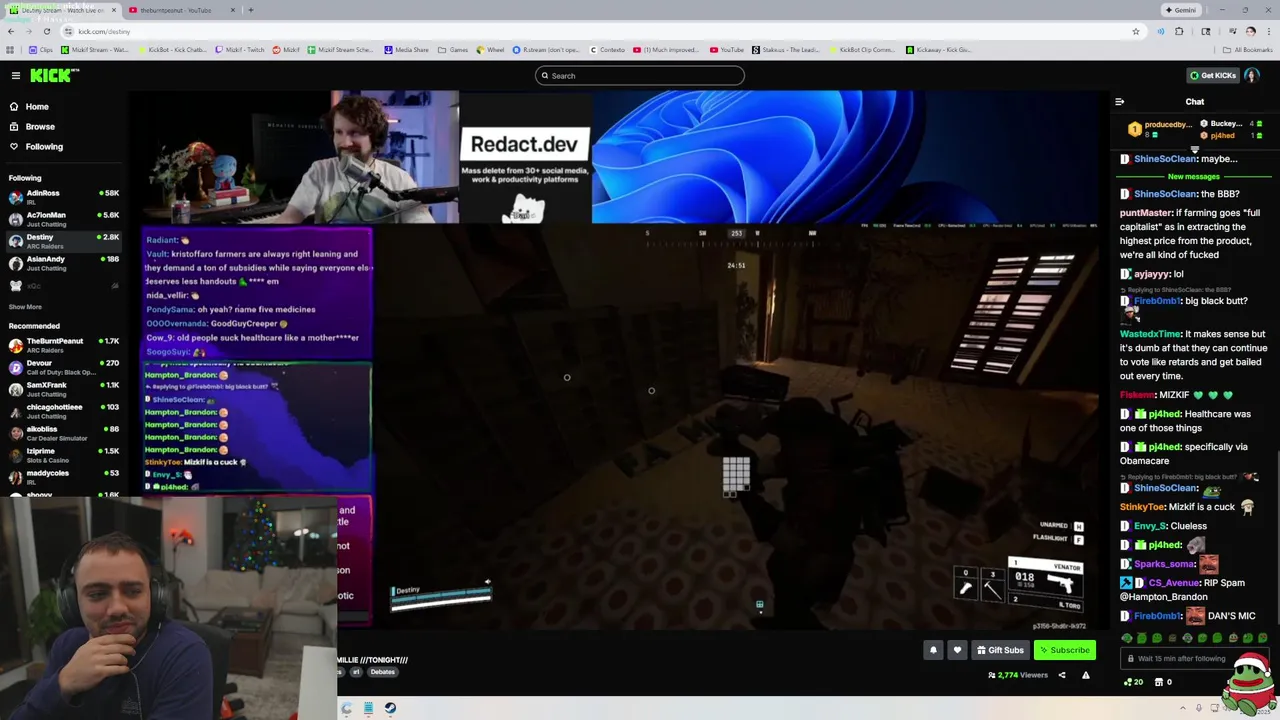Open the Chrome three-dot menu
Image resolution: width=1280 pixels, height=720 pixels.
point(1269,31)
